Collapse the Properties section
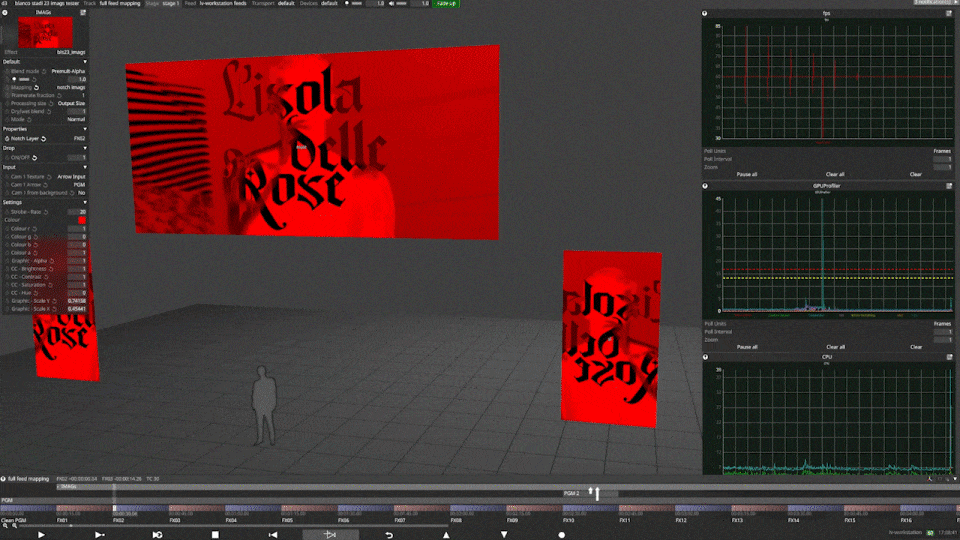Image resolution: width=960 pixels, height=540 pixels. tap(84, 129)
